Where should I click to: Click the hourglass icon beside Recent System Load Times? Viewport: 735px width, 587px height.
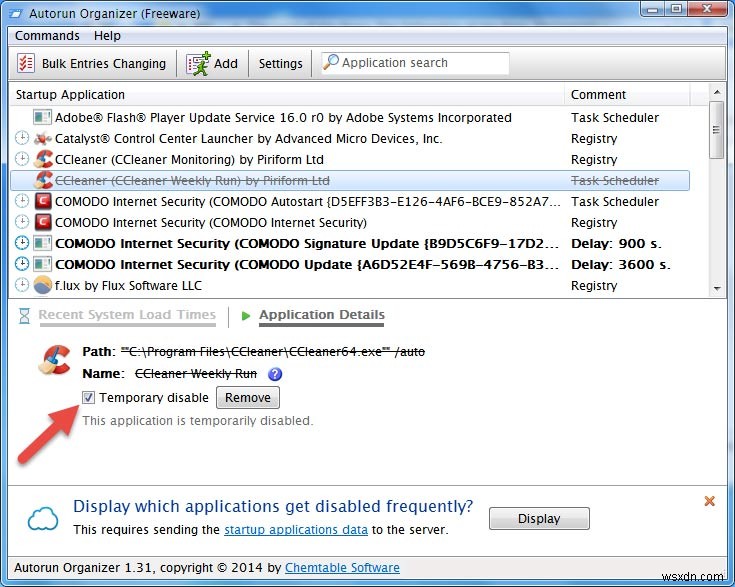[24, 316]
